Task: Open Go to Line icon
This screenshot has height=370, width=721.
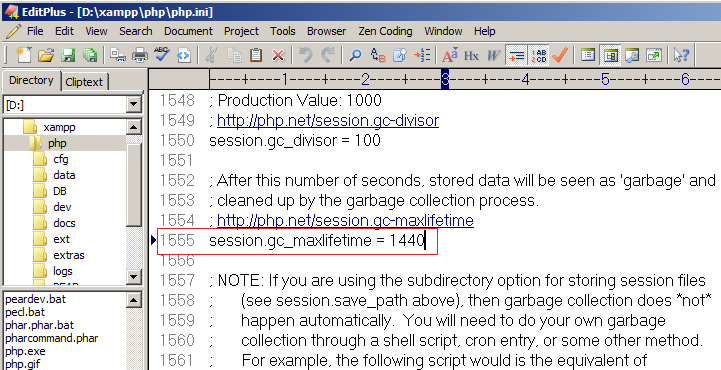Action: tap(422, 56)
